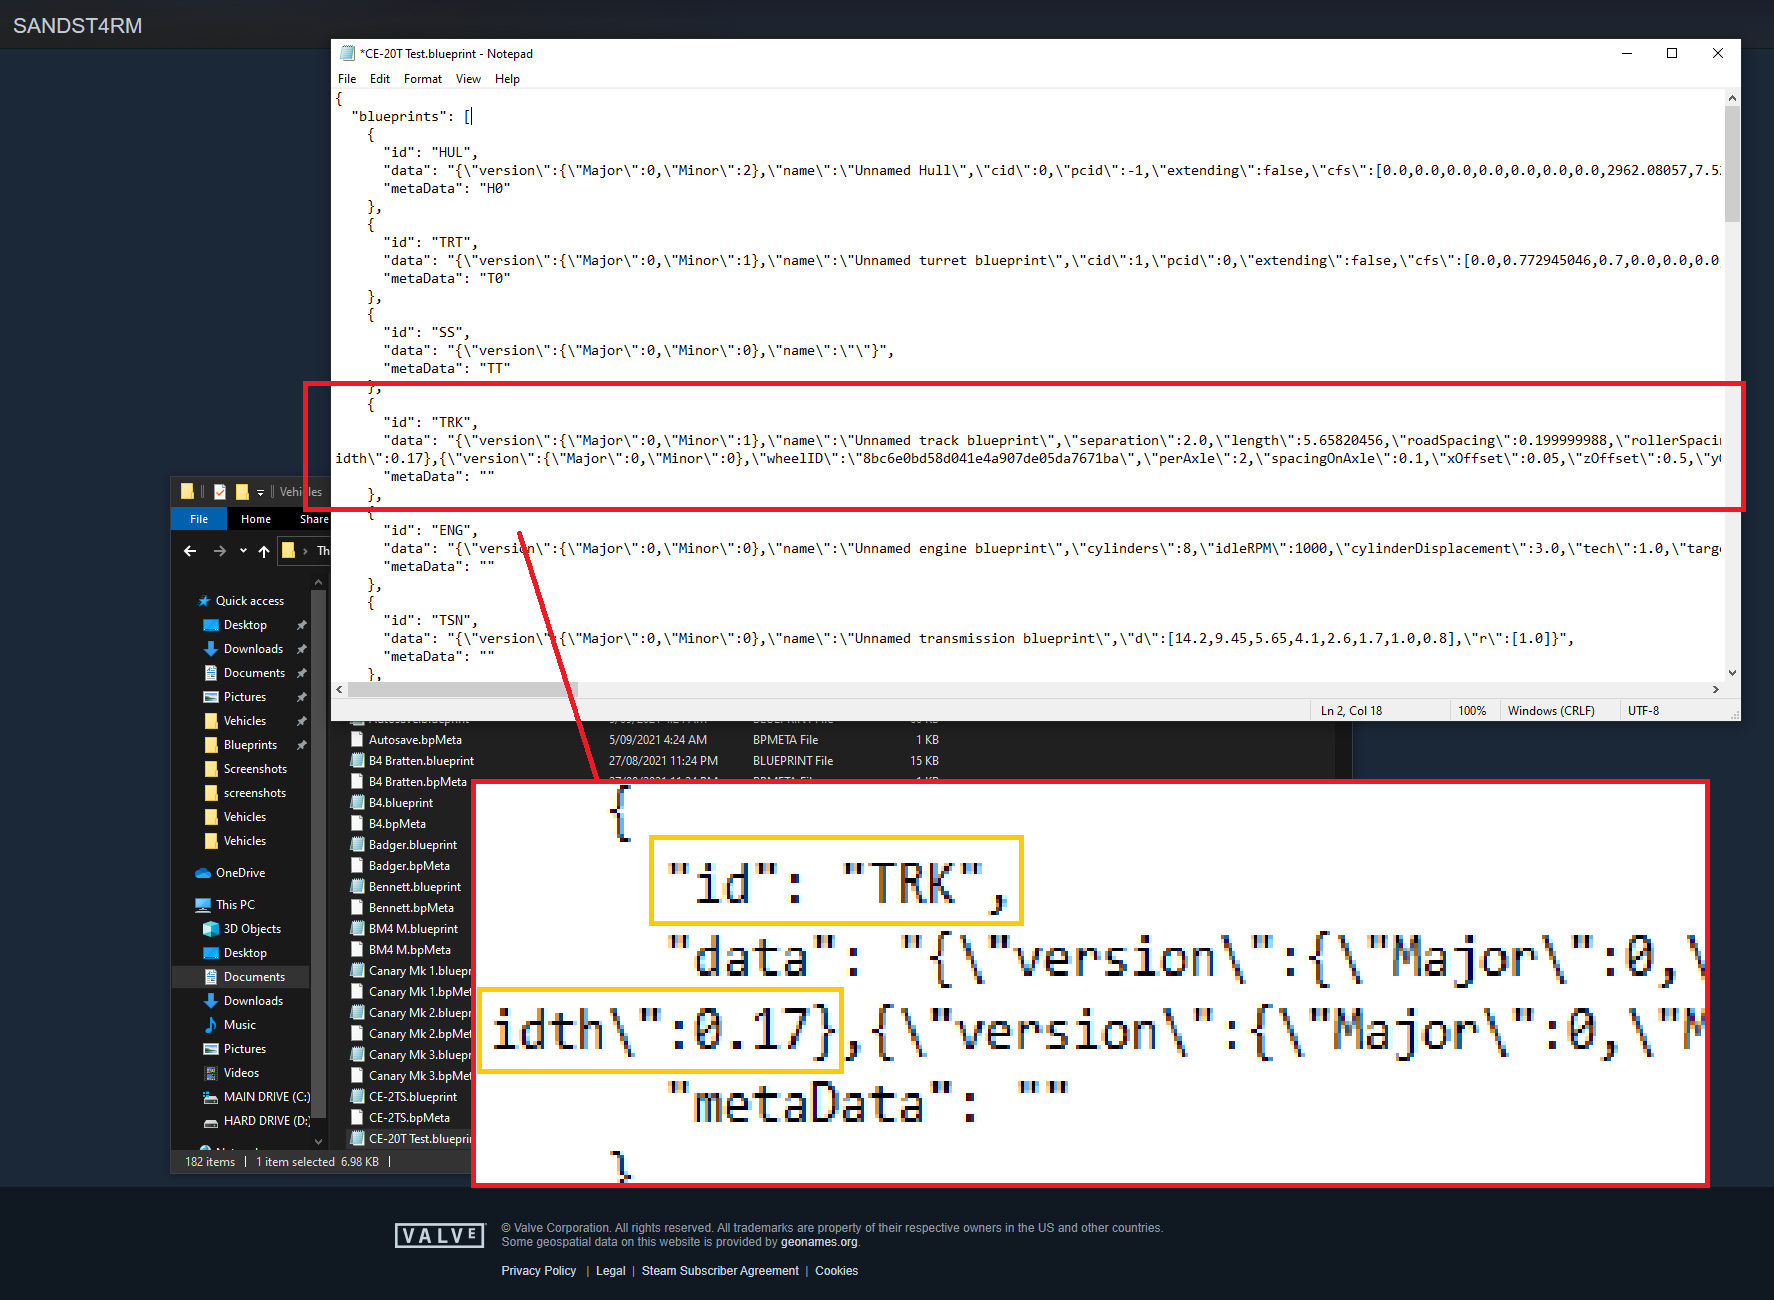Open HARD DRIVE (D:)
The height and width of the screenshot is (1300, 1774).
tap(266, 1121)
